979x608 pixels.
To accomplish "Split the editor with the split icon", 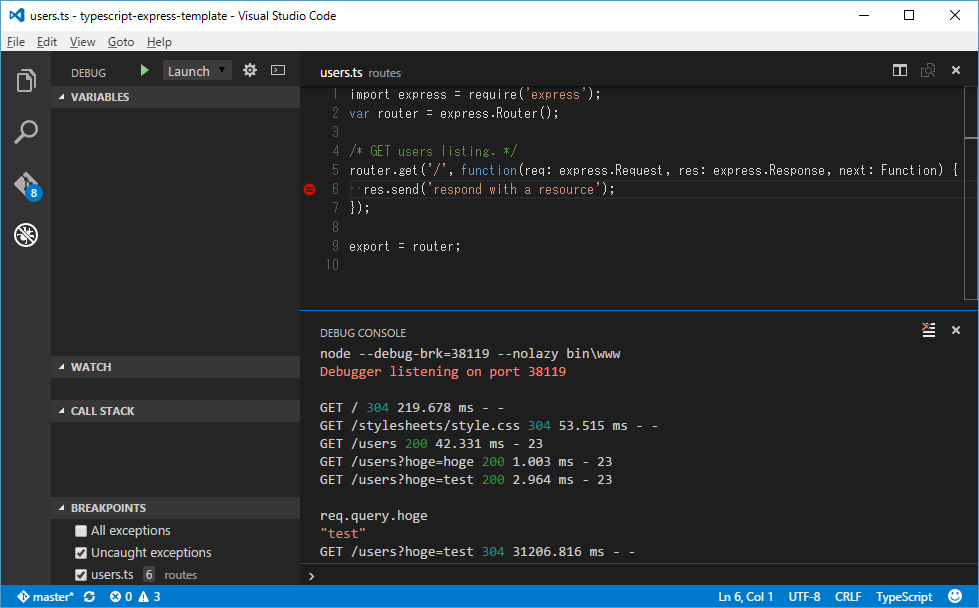I will pyautogui.click(x=900, y=70).
